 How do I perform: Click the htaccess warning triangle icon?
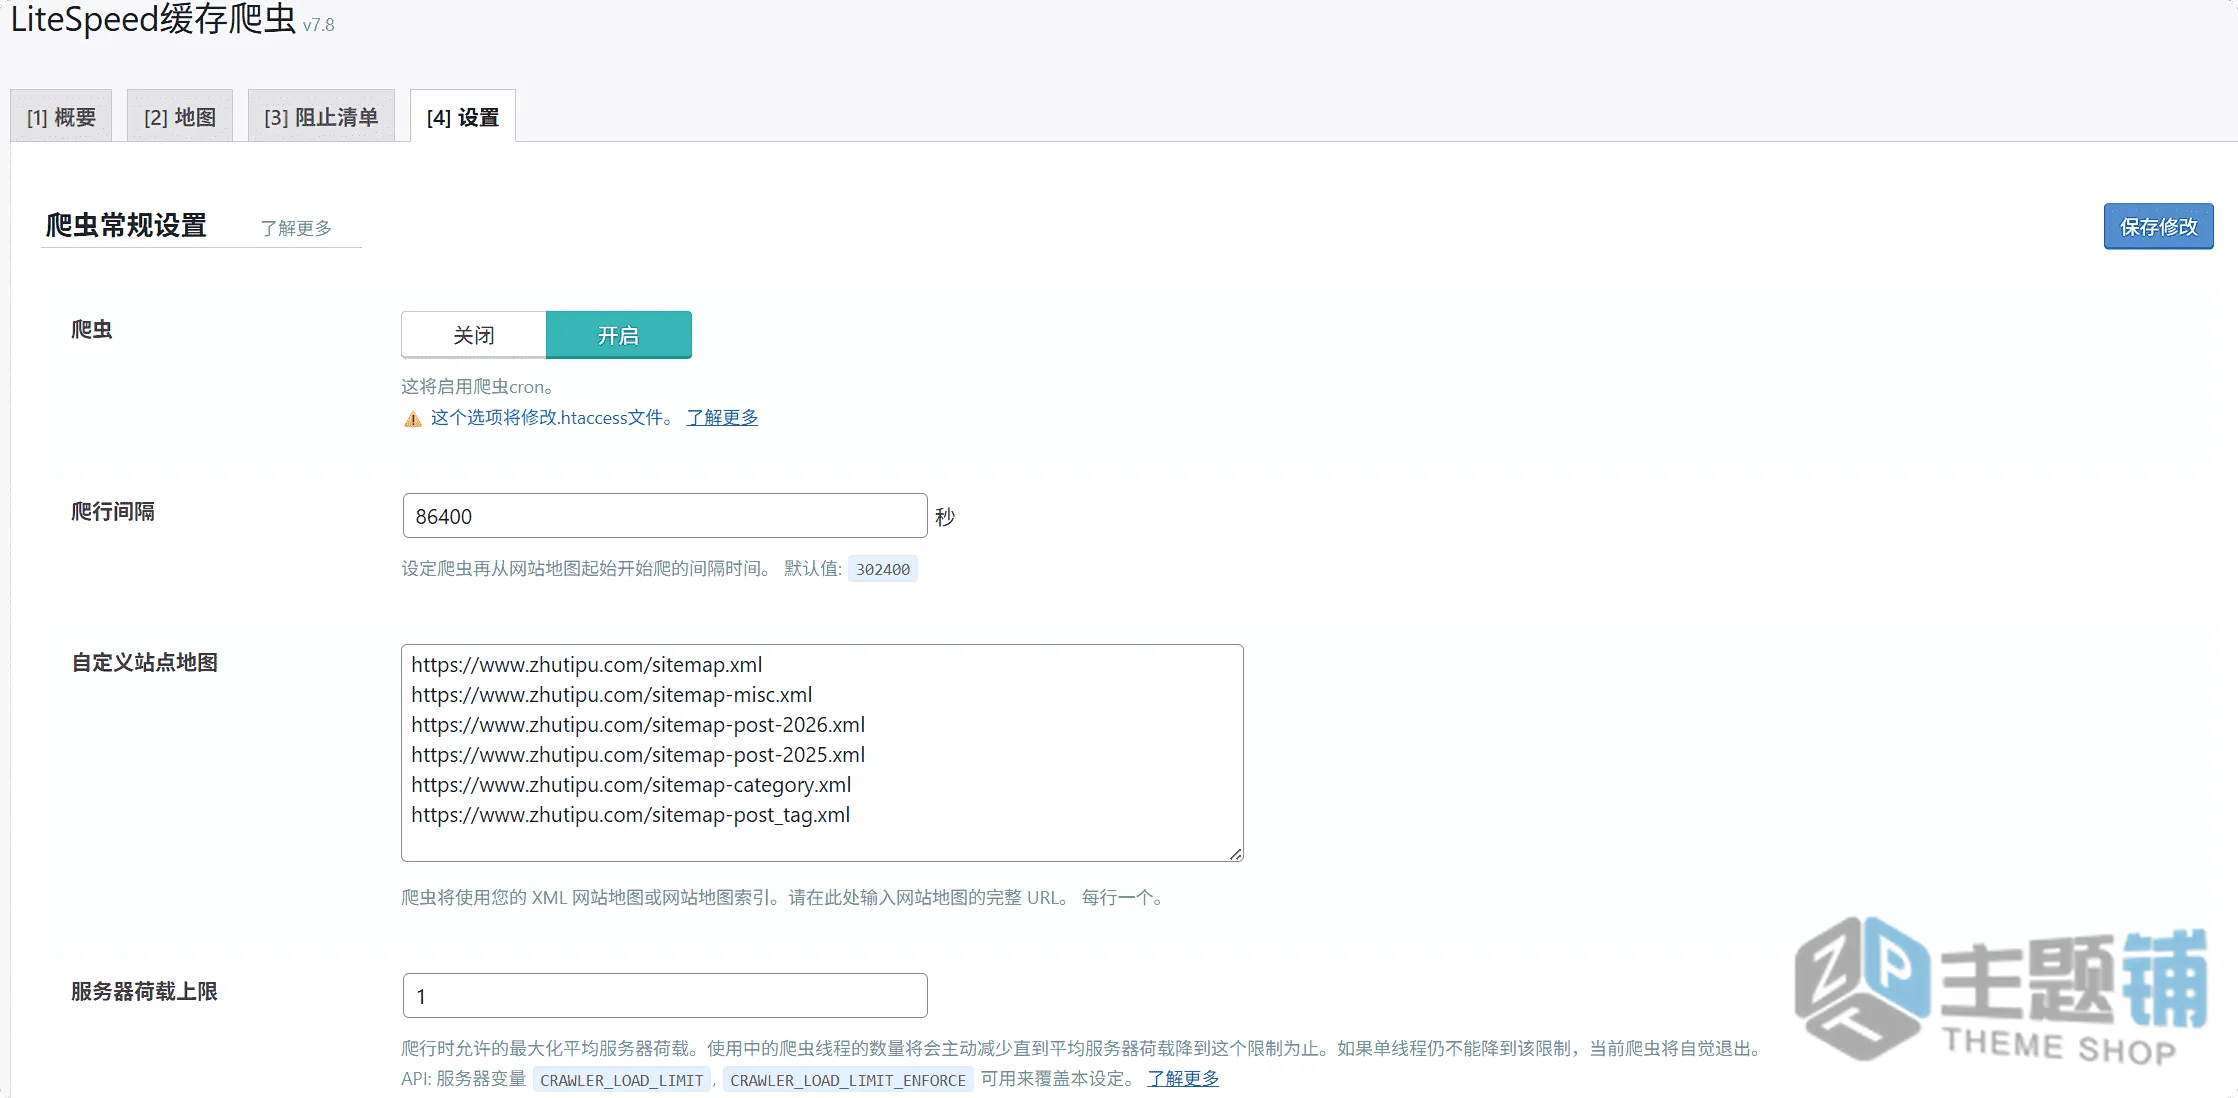[x=412, y=419]
